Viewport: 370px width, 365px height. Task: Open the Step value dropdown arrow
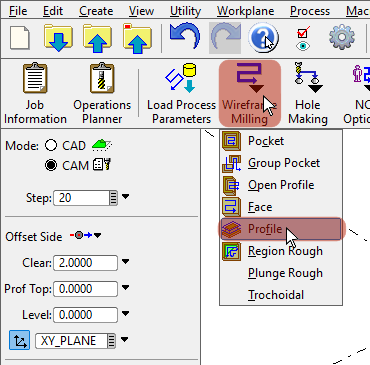pyautogui.click(x=125, y=197)
